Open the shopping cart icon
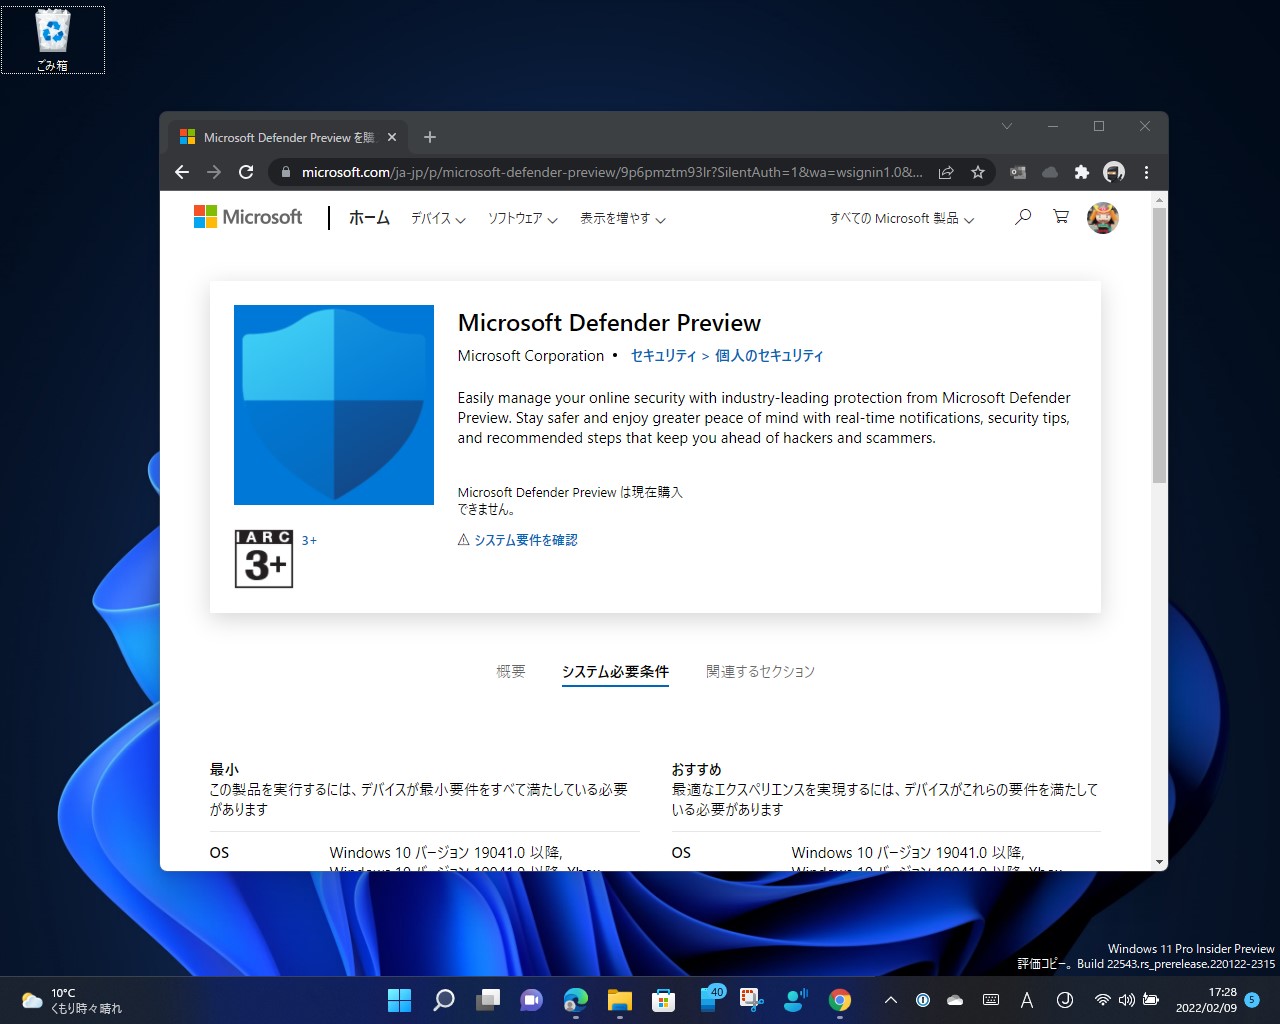 point(1060,217)
